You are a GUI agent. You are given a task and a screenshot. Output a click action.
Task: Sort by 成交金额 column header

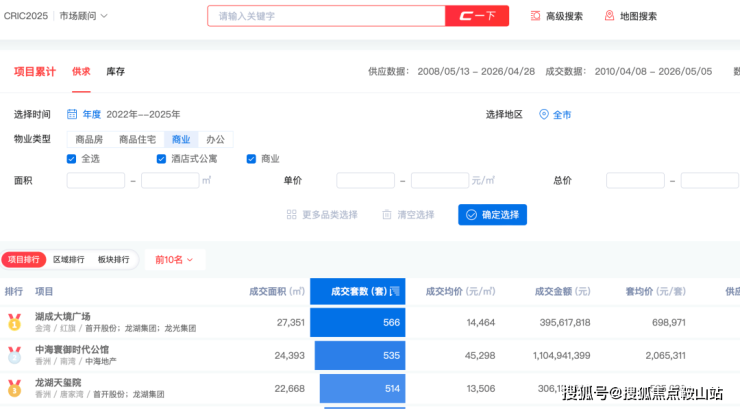563,291
